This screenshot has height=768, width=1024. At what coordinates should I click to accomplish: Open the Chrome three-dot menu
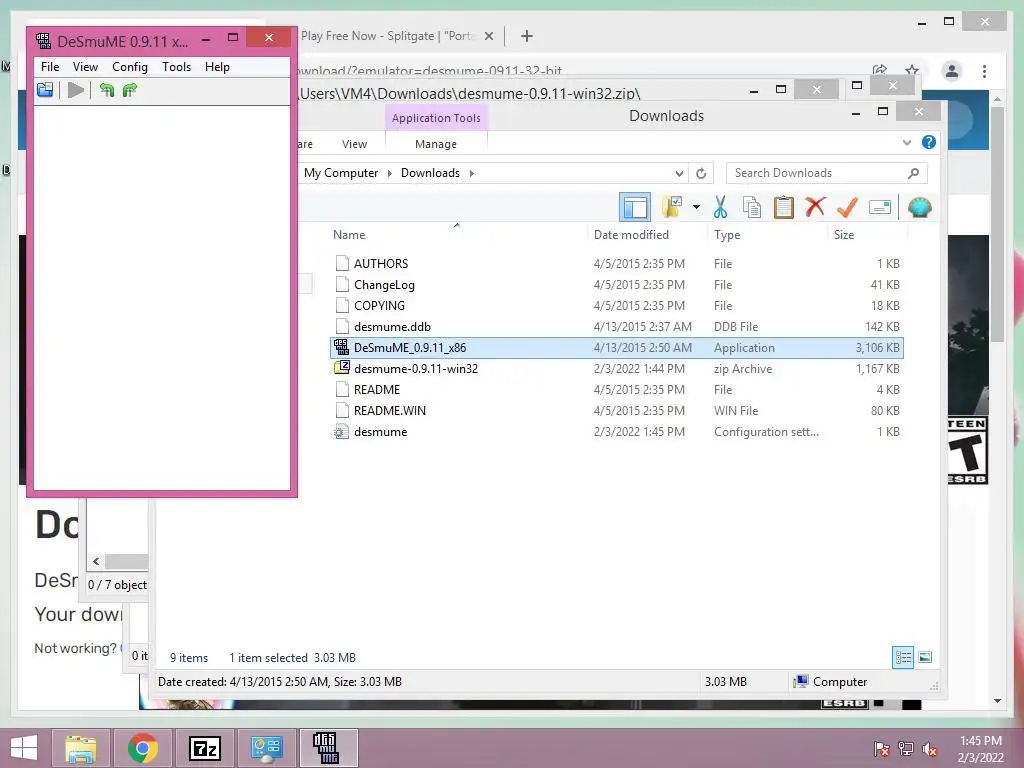click(984, 71)
